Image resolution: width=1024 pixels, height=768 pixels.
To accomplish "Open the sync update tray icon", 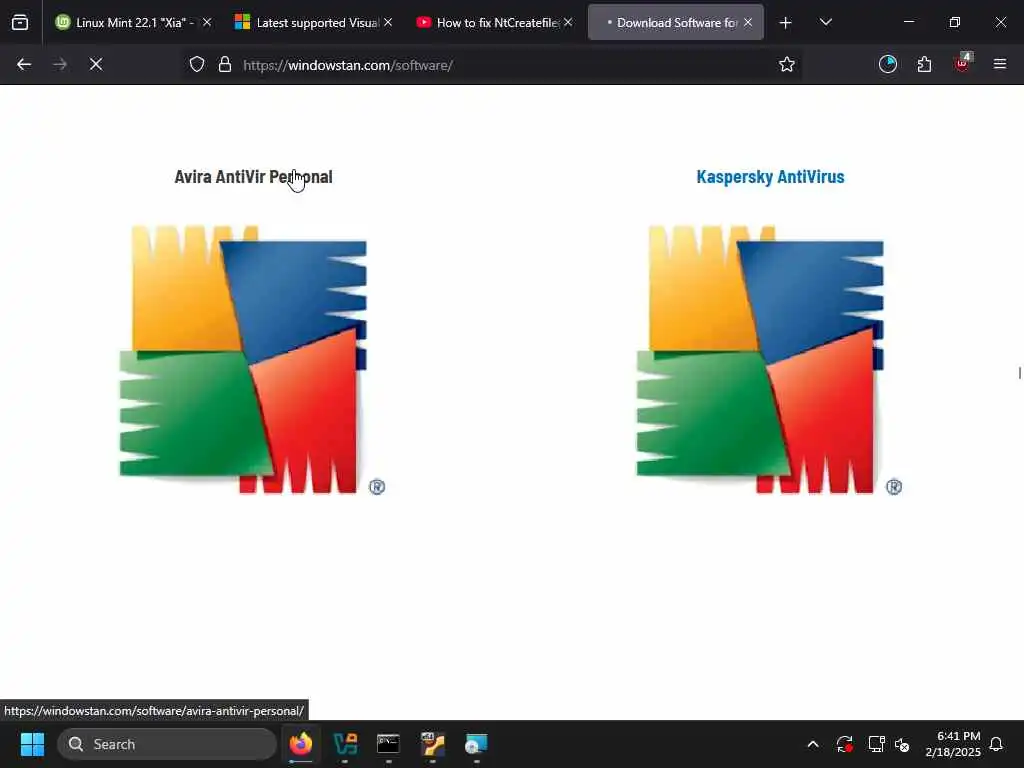I will click(844, 744).
